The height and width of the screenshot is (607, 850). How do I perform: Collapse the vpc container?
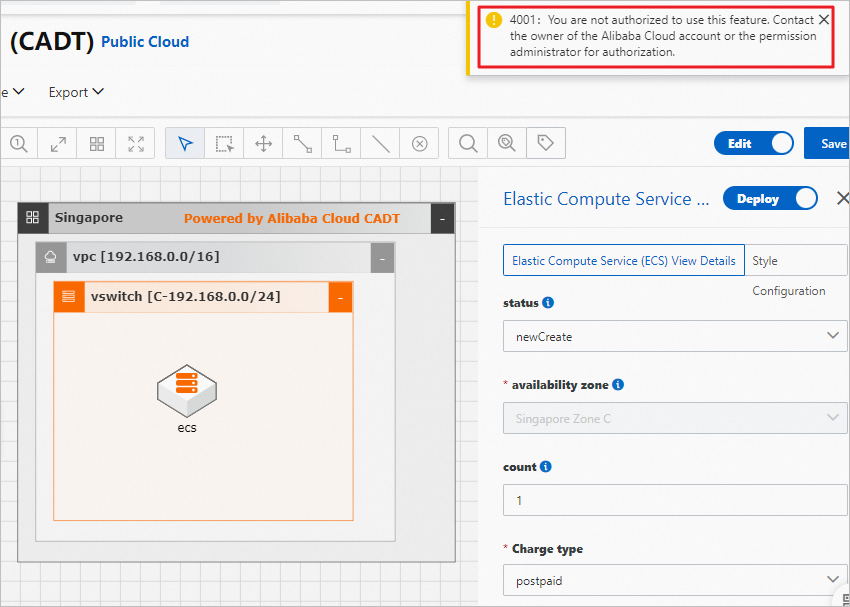click(x=382, y=258)
